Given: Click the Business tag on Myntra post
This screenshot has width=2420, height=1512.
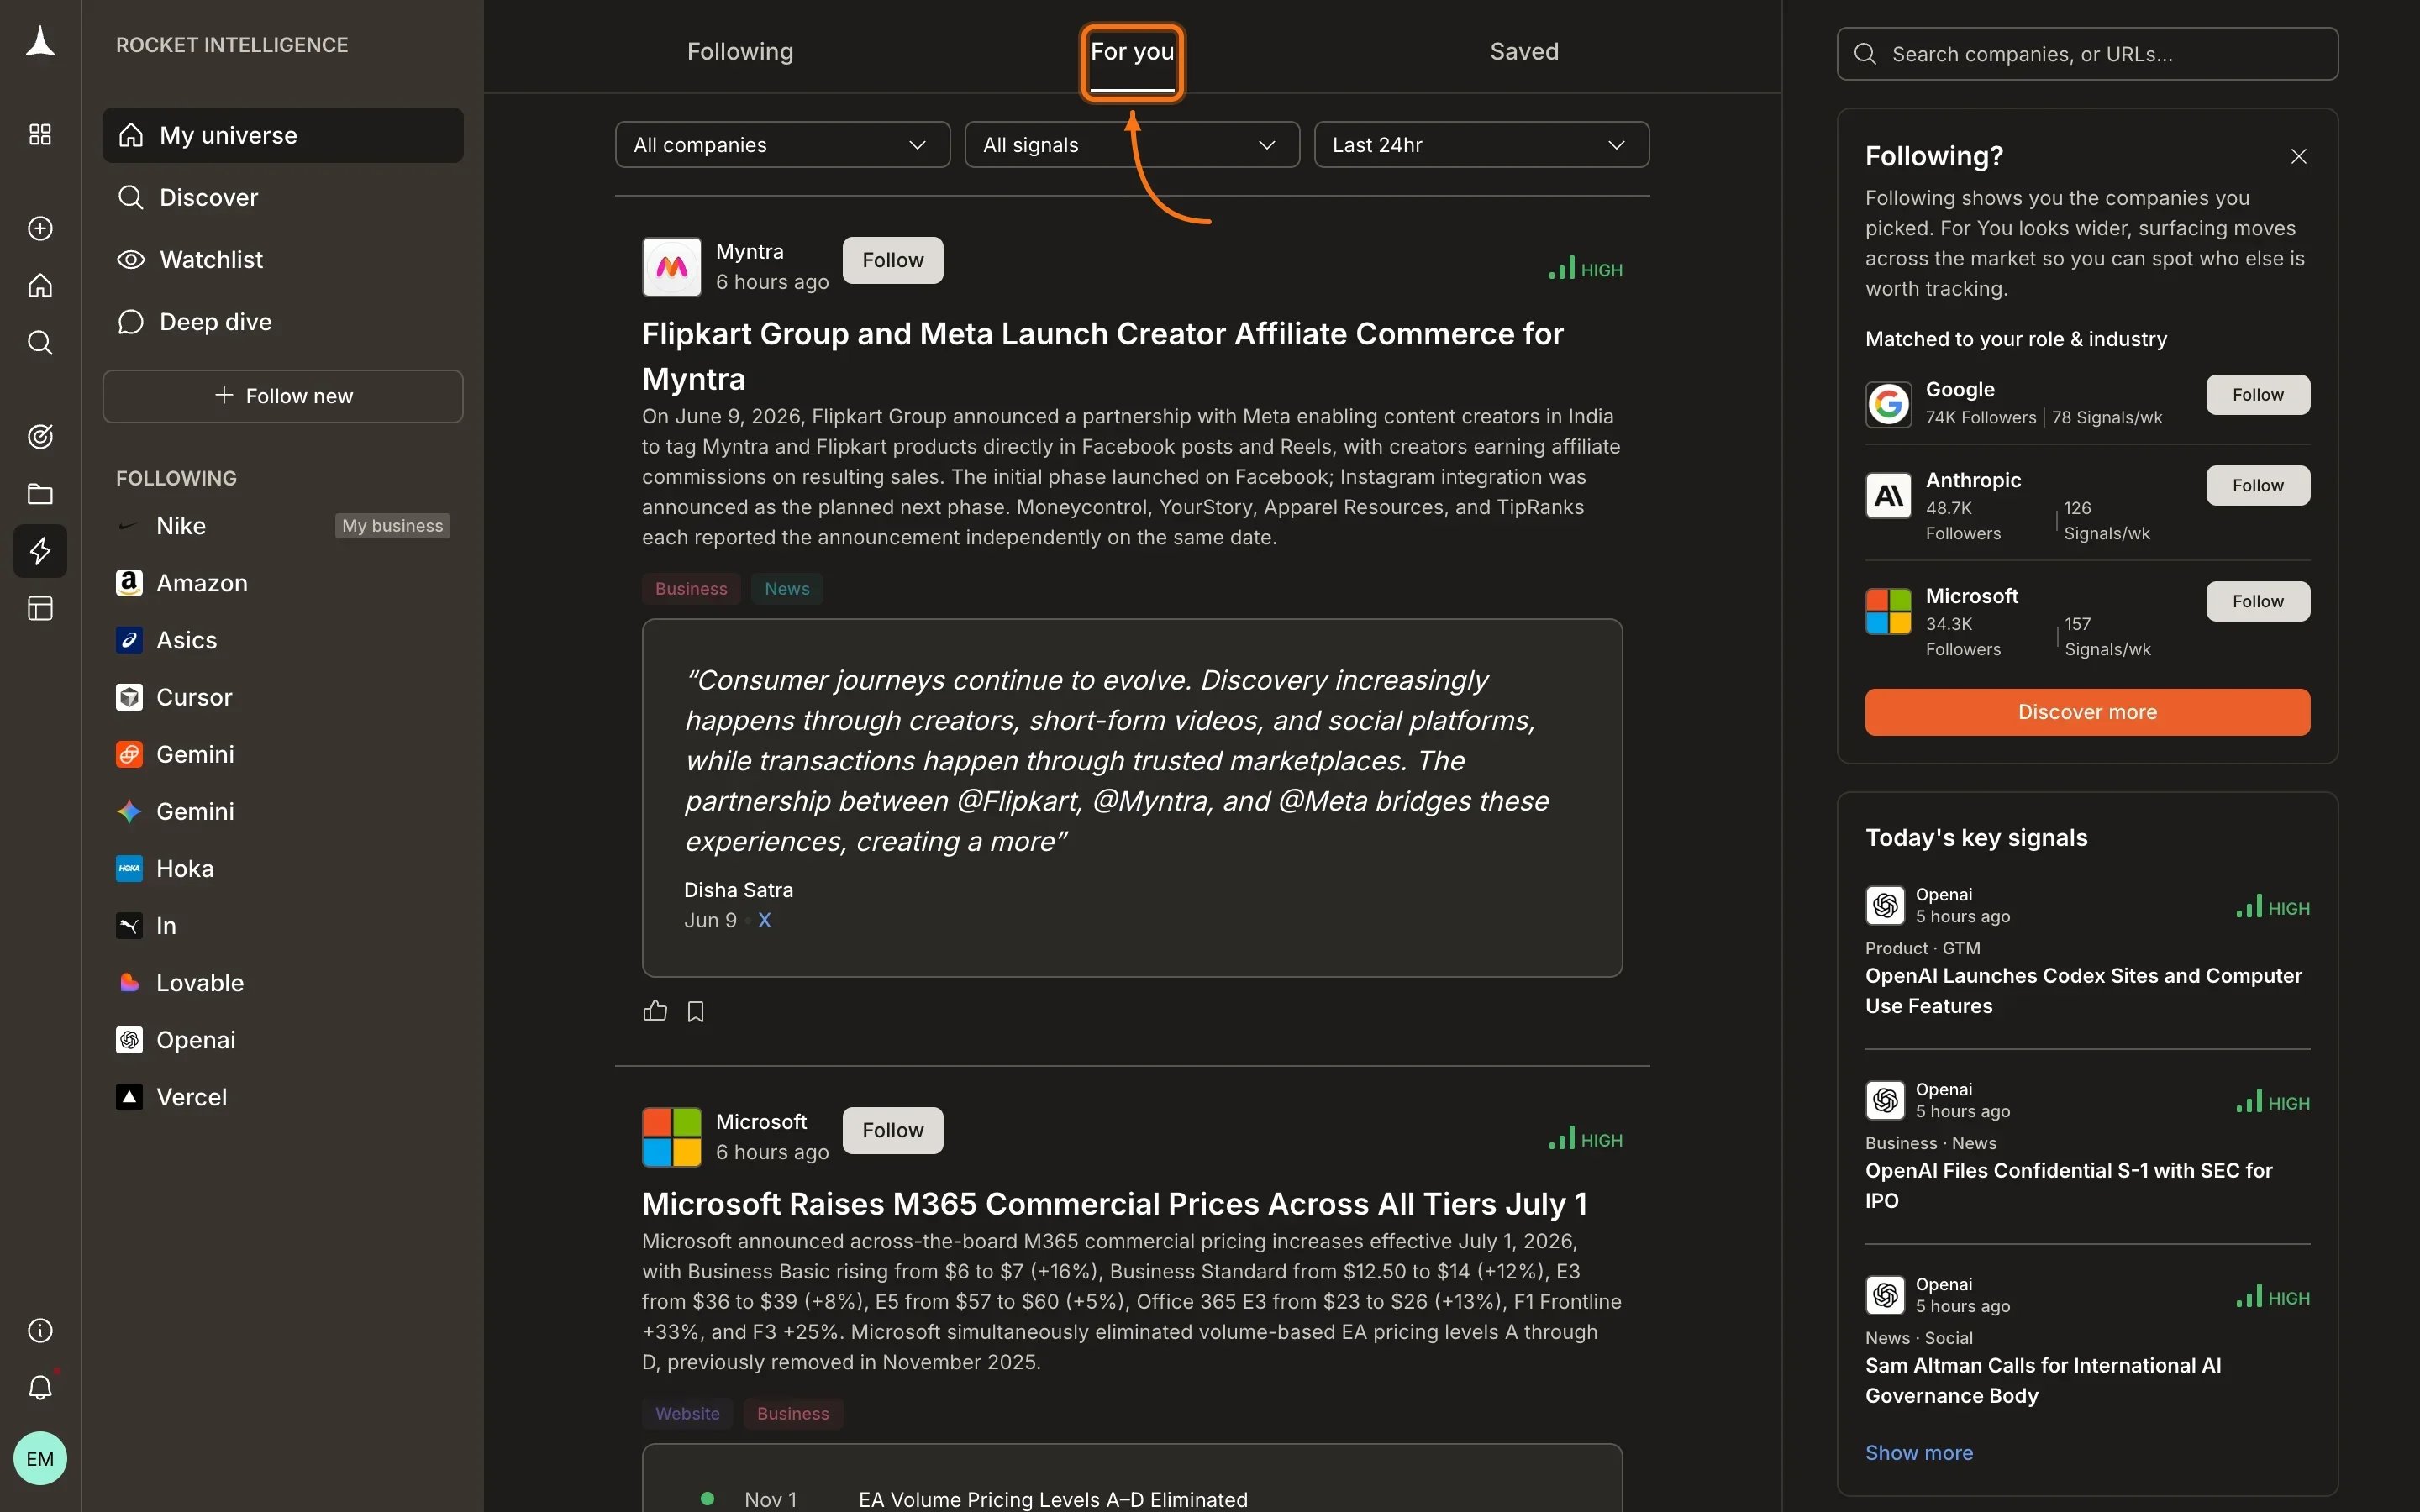Looking at the screenshot, I should coord(691,589).
